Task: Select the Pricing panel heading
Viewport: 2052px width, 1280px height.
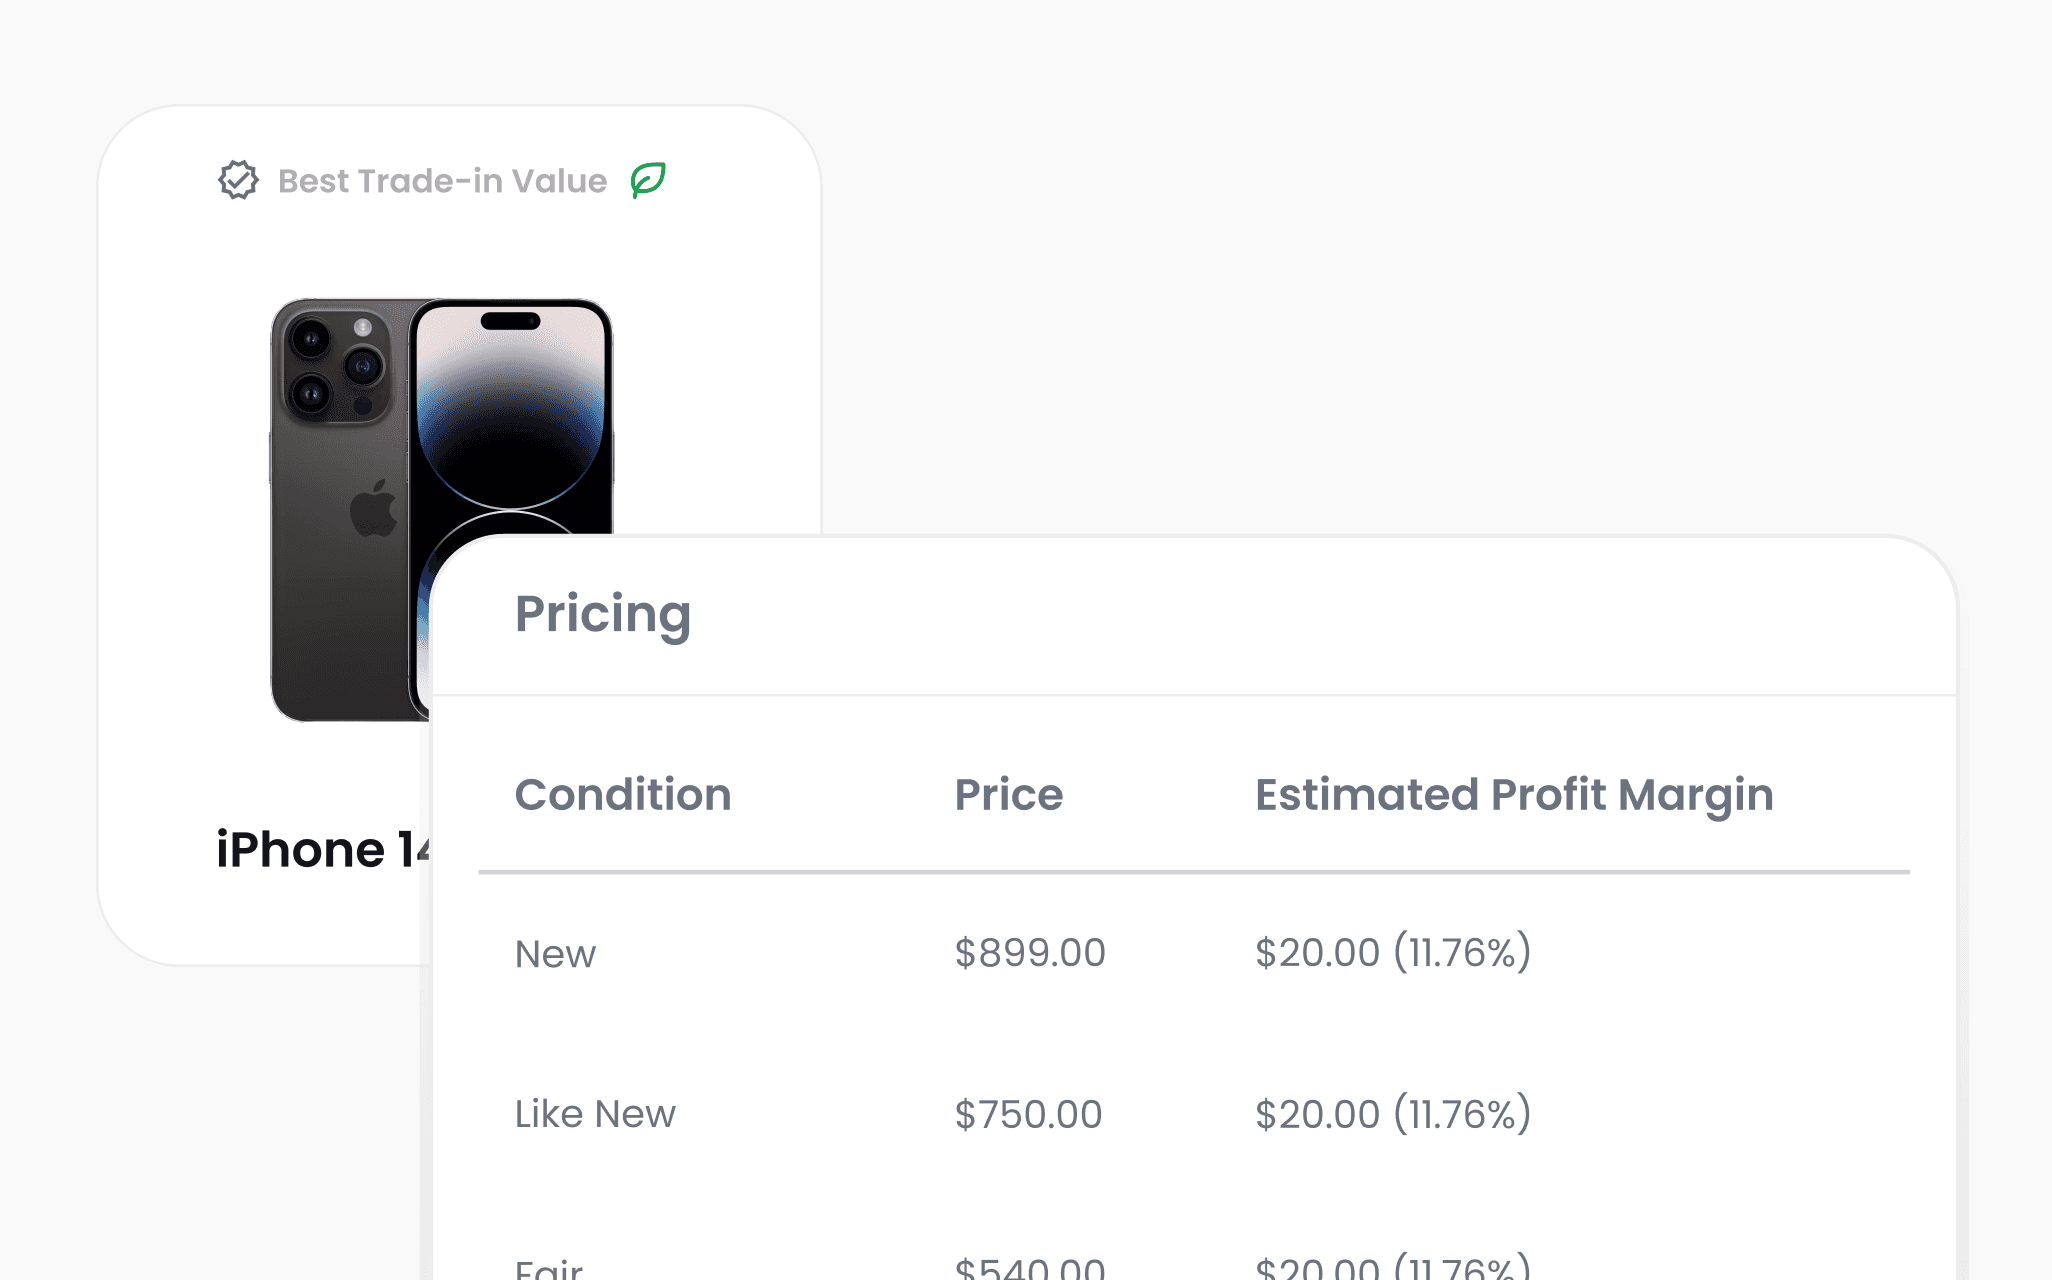Action: pyautogui.click(x=602, y=615)
